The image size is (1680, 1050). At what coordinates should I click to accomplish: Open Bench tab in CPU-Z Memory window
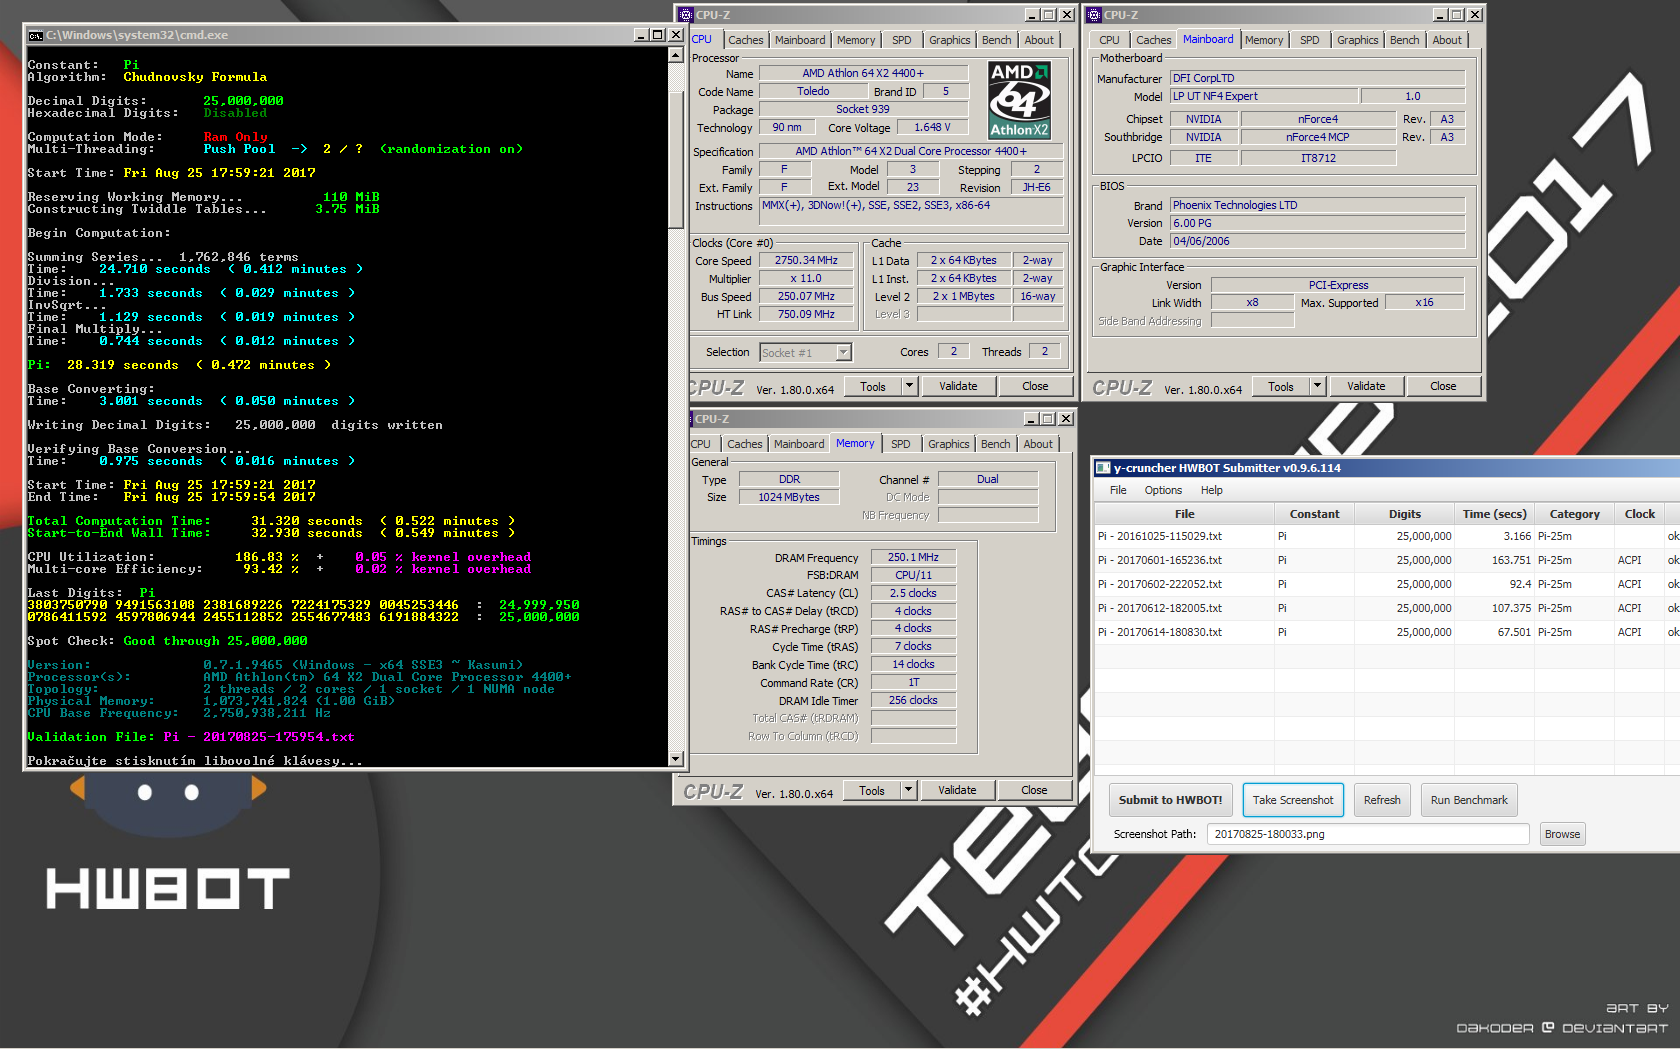[995, 444]
